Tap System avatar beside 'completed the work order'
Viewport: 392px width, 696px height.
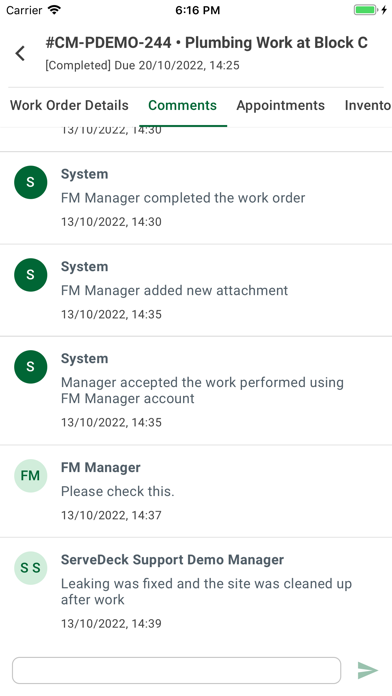pyautogui.click(x=31, y=182)
